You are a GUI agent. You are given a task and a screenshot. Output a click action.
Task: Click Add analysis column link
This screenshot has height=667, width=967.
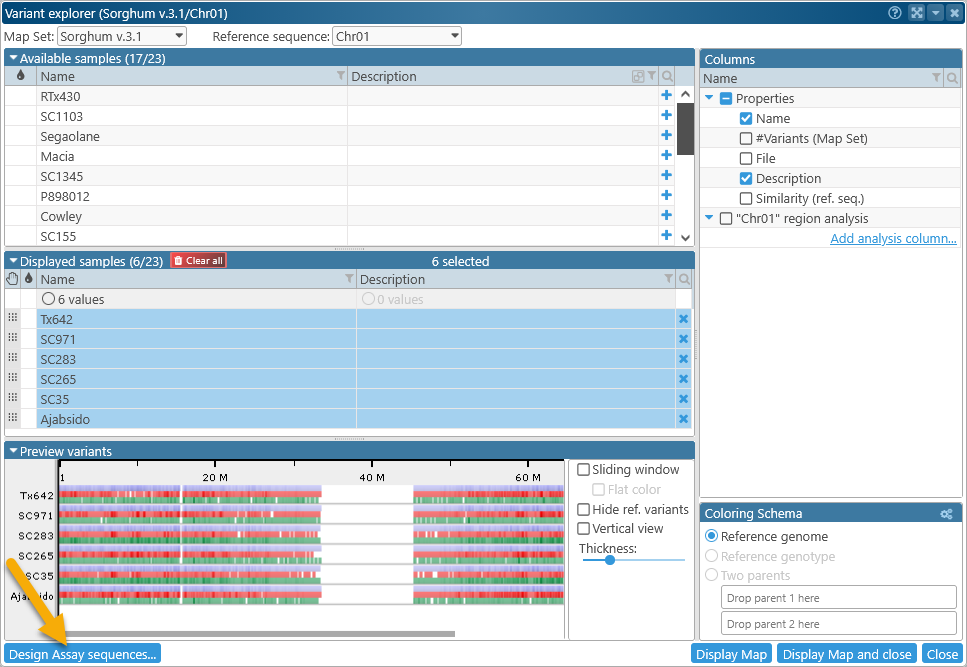(x=893, y=238)
